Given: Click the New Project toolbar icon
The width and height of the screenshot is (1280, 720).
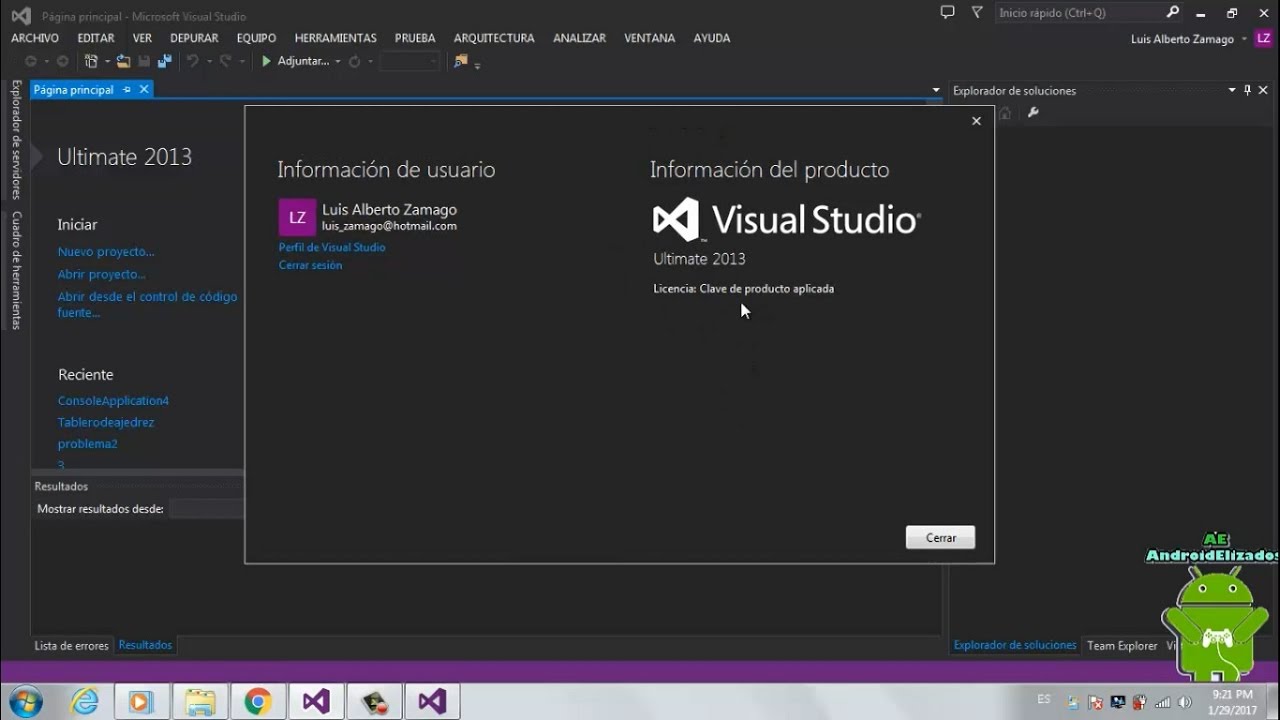Looking at the screenshot, I should pos(91,61).
